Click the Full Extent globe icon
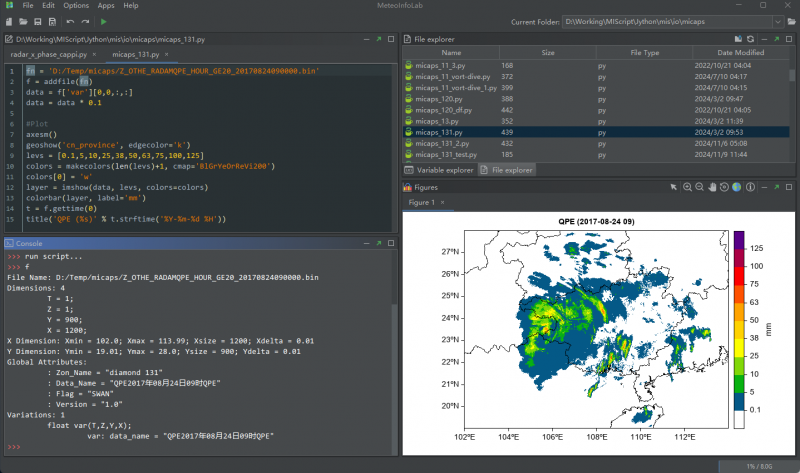The height and width of the screenshot is (473, 800). tap(736, 187)
